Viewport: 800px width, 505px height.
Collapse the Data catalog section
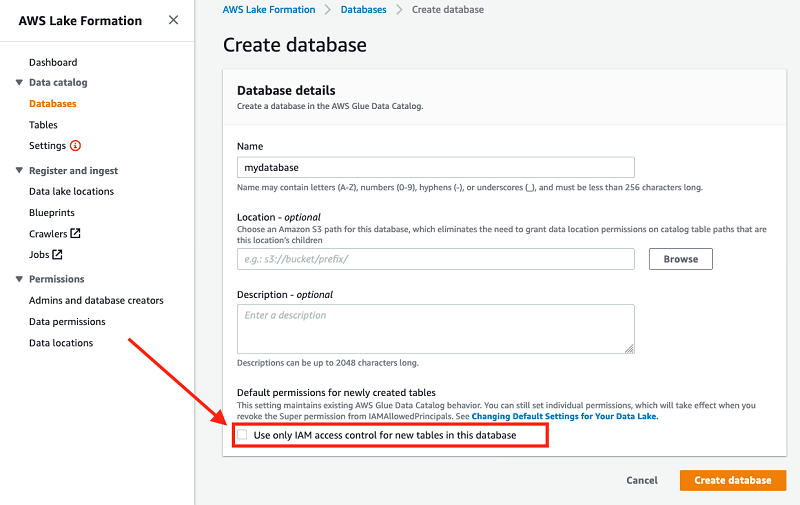[x=19, y=82]
